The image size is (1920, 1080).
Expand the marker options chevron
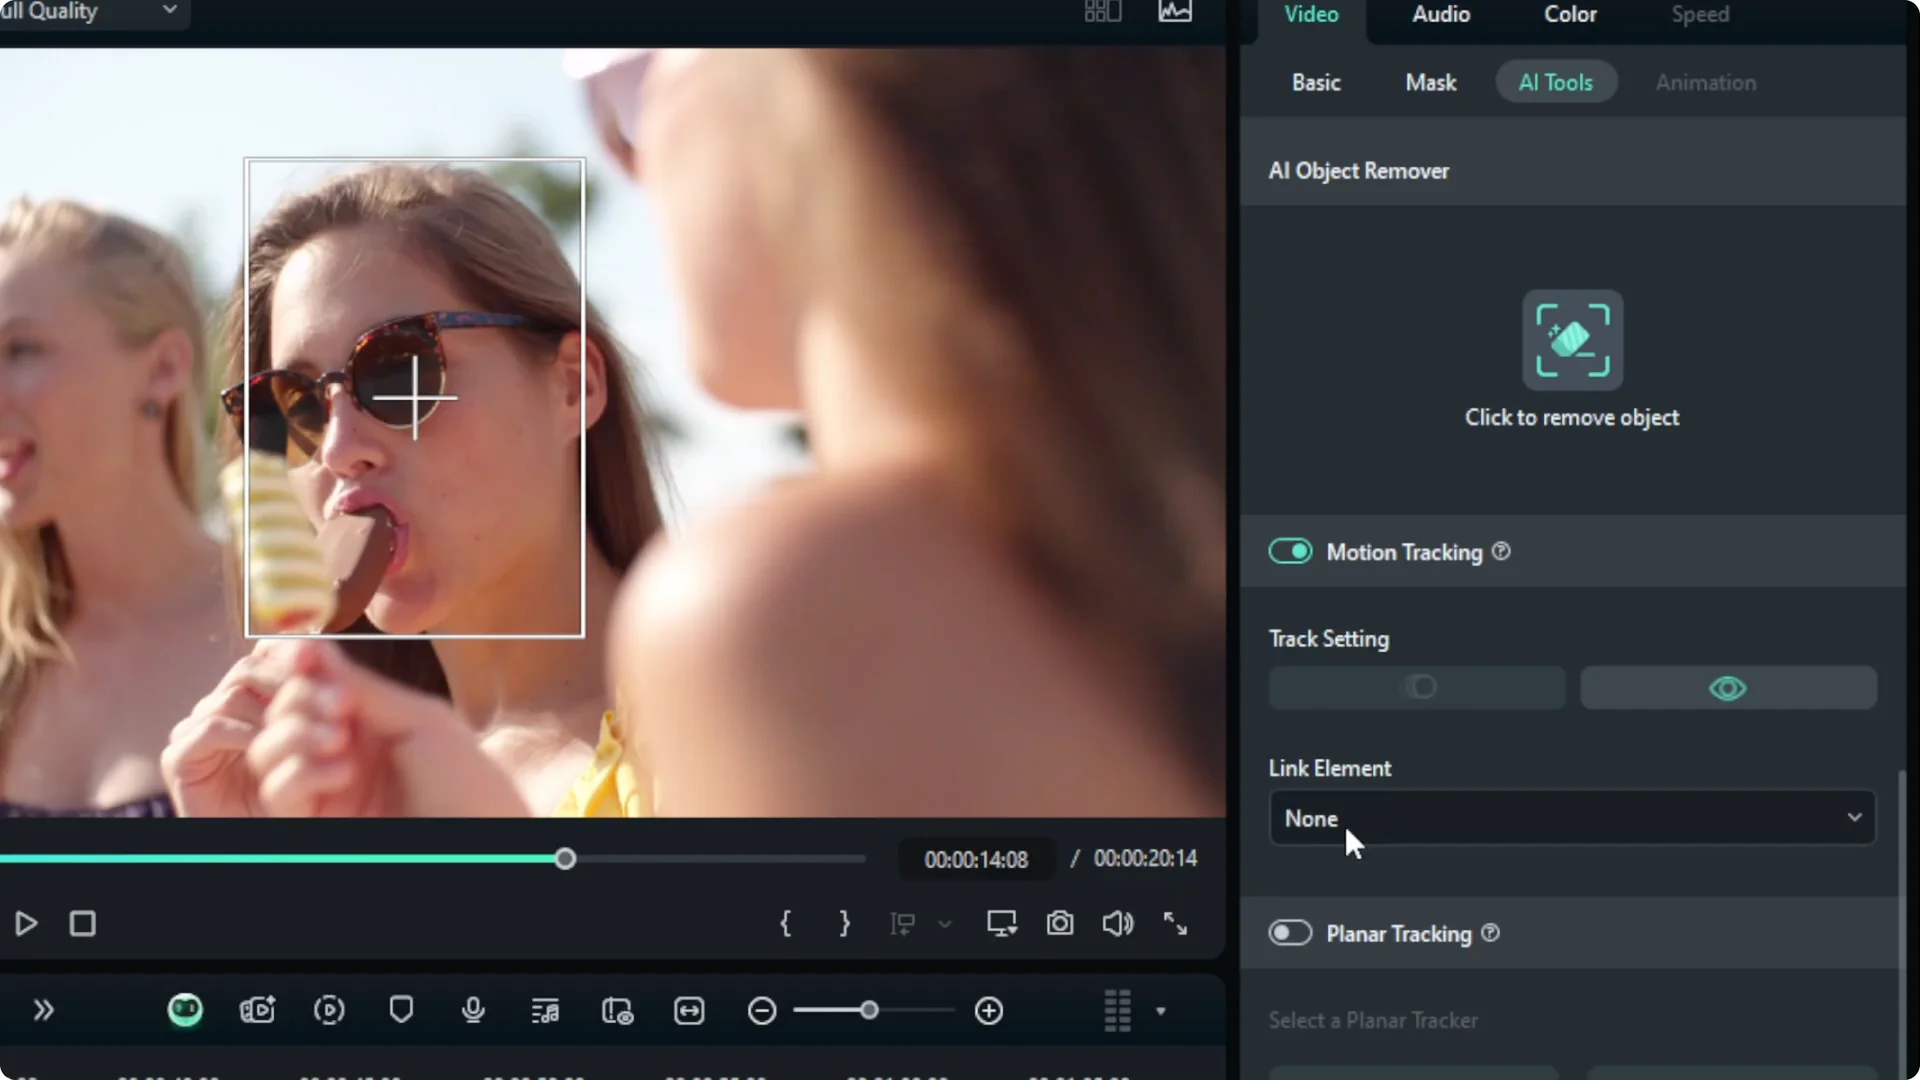tap(944, 924)
